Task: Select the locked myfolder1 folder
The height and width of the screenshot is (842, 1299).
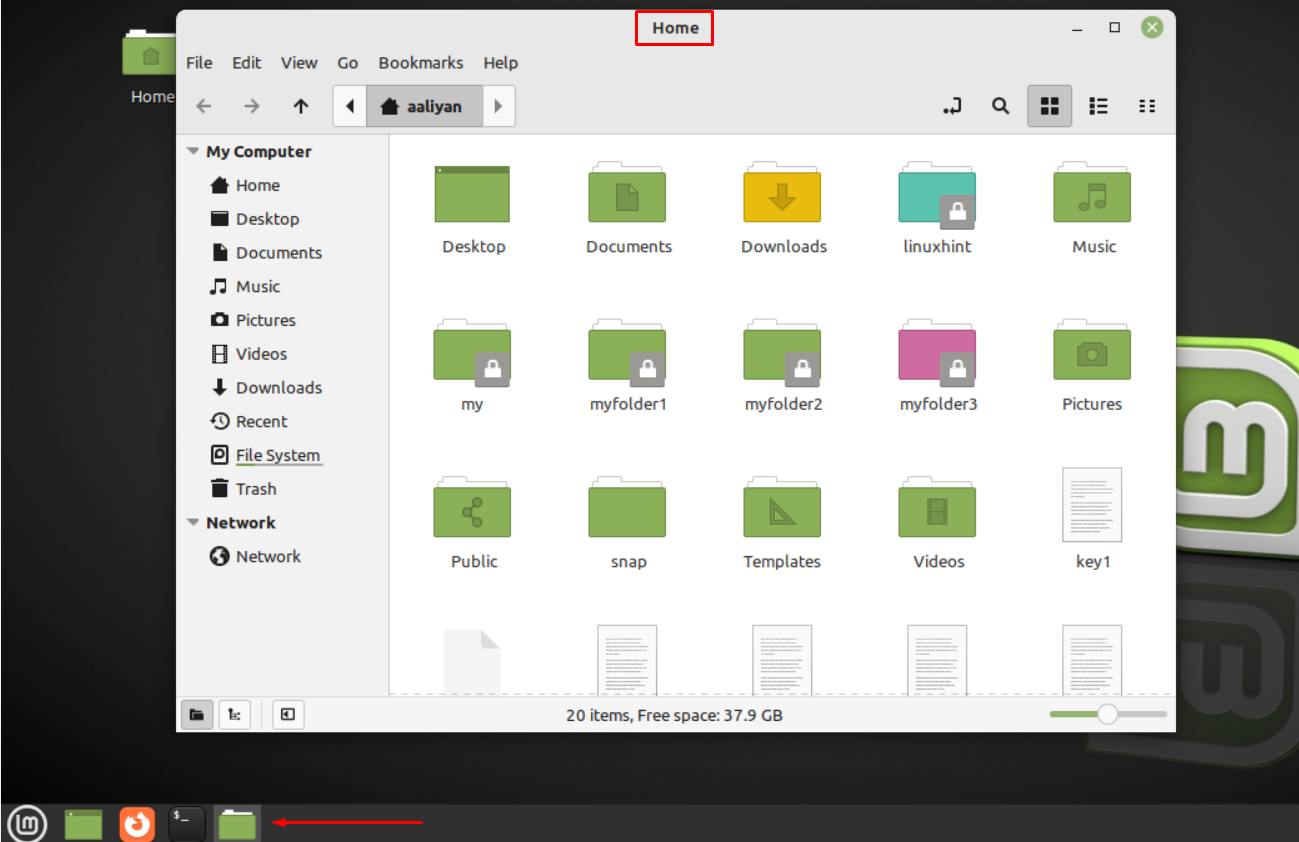Action: [x=627, y=351]
